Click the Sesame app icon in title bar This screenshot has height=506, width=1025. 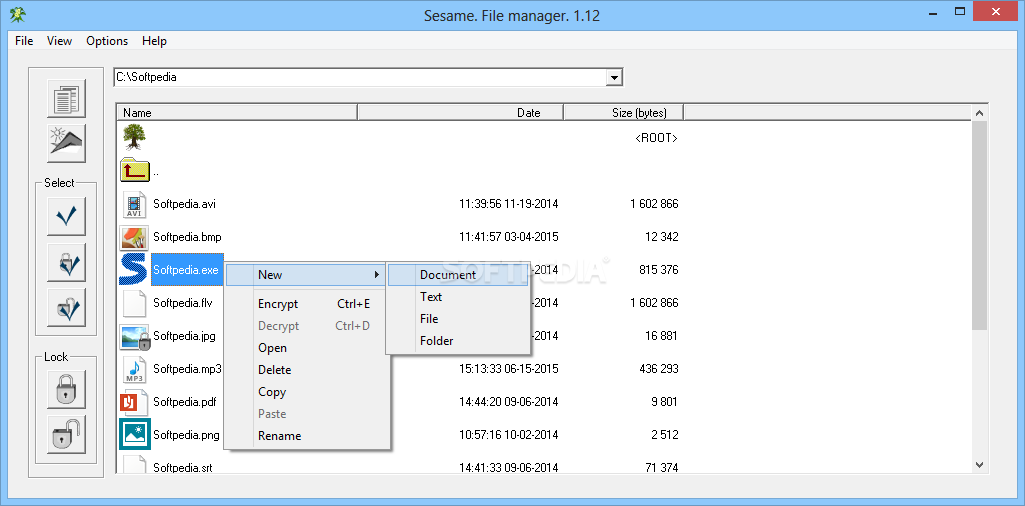[18, 13]
